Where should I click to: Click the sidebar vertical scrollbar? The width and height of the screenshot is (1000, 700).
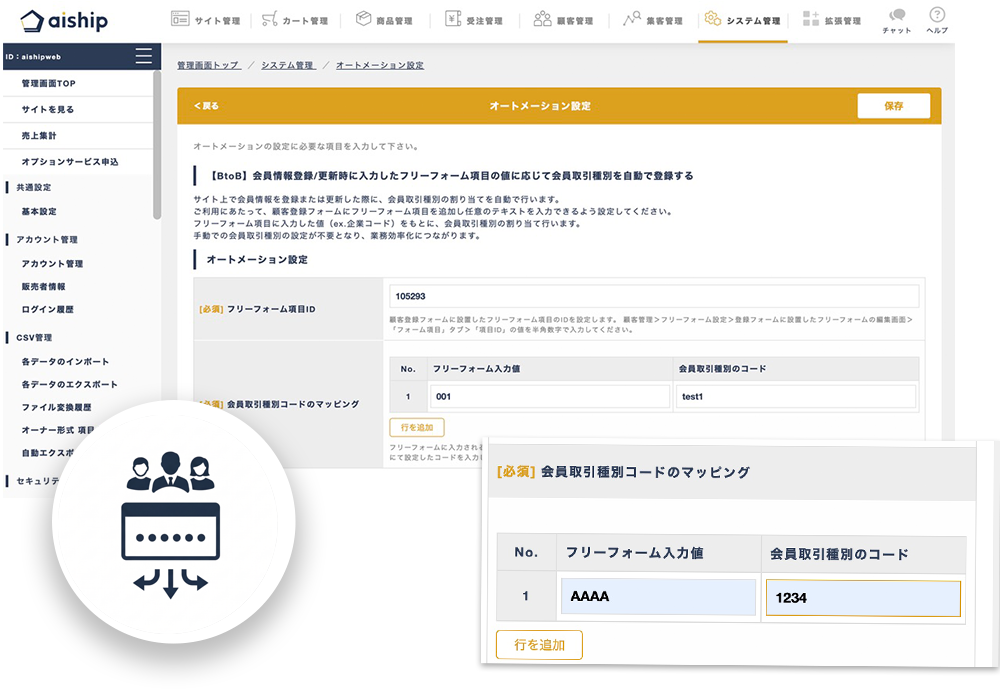coord(157,145)
